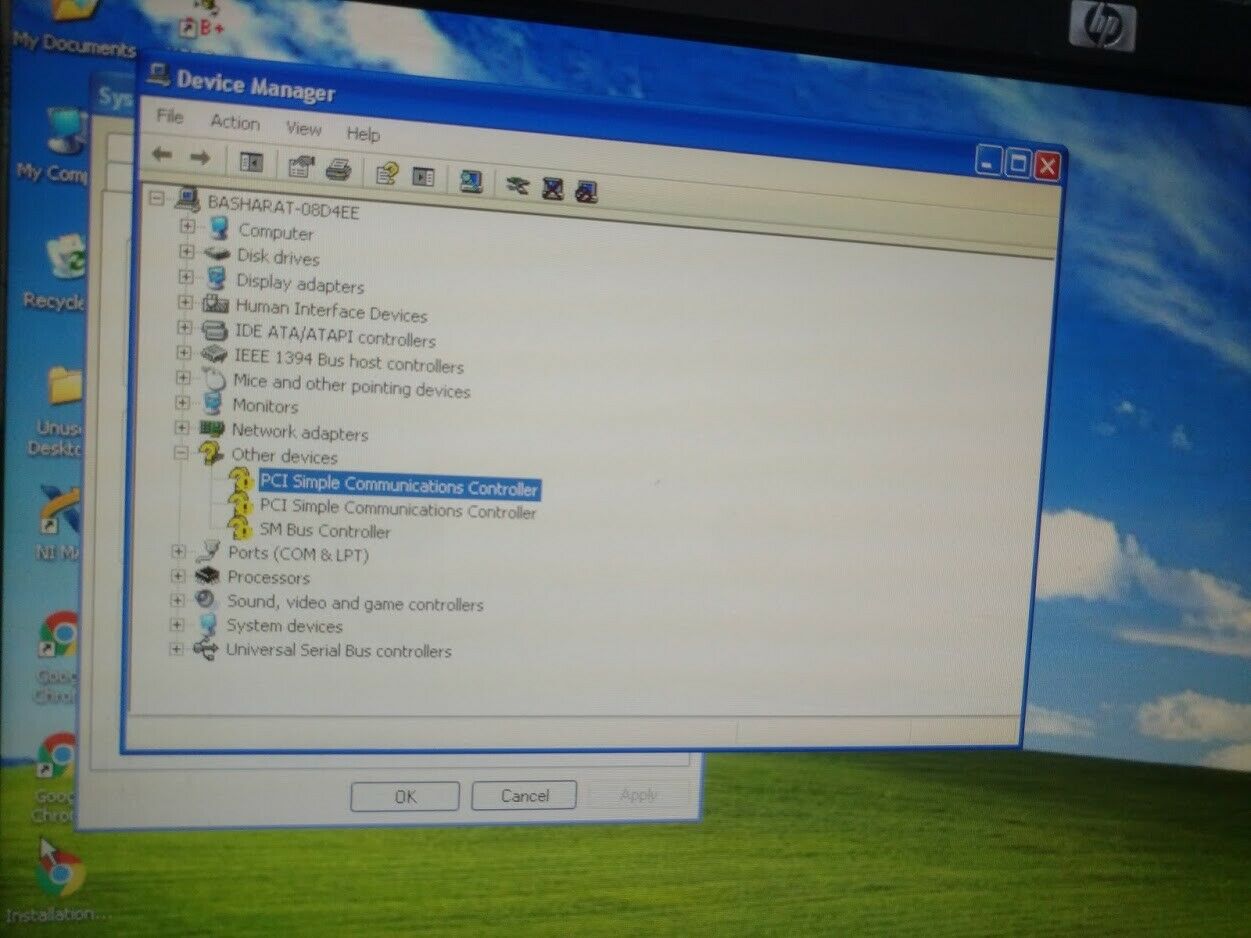Image resolution: width=1251 pixels, height=938 pixels.
Task: Collapse the Other devices category
Action: pos(181,452)
